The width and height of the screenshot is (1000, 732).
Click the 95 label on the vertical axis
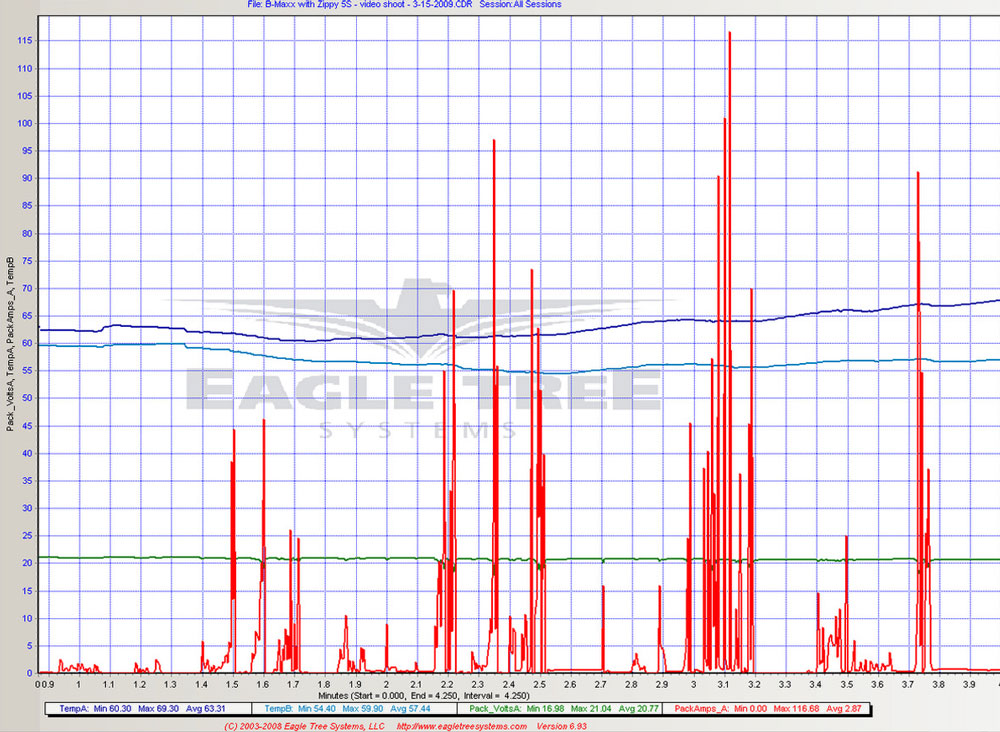(27, 151)
